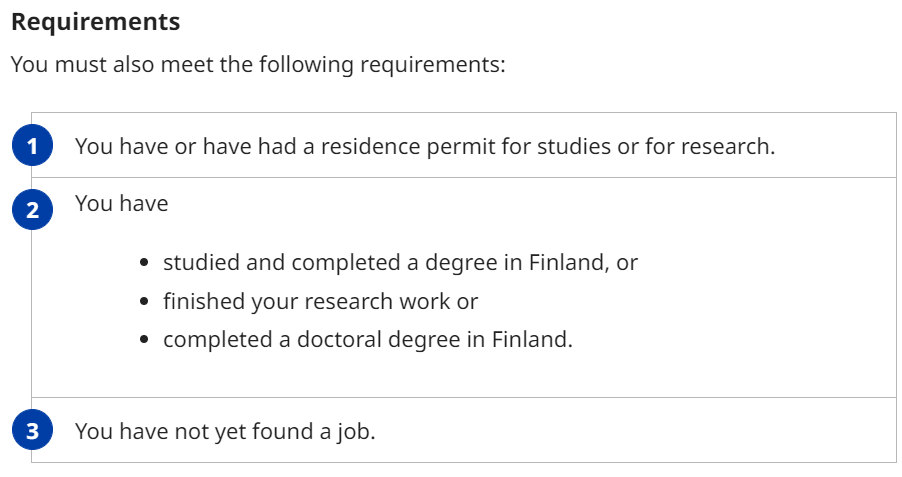The width and height of the screenshot is (902, 477).
Task: Click the "Requirements" heading
Action: click(96, 21)
